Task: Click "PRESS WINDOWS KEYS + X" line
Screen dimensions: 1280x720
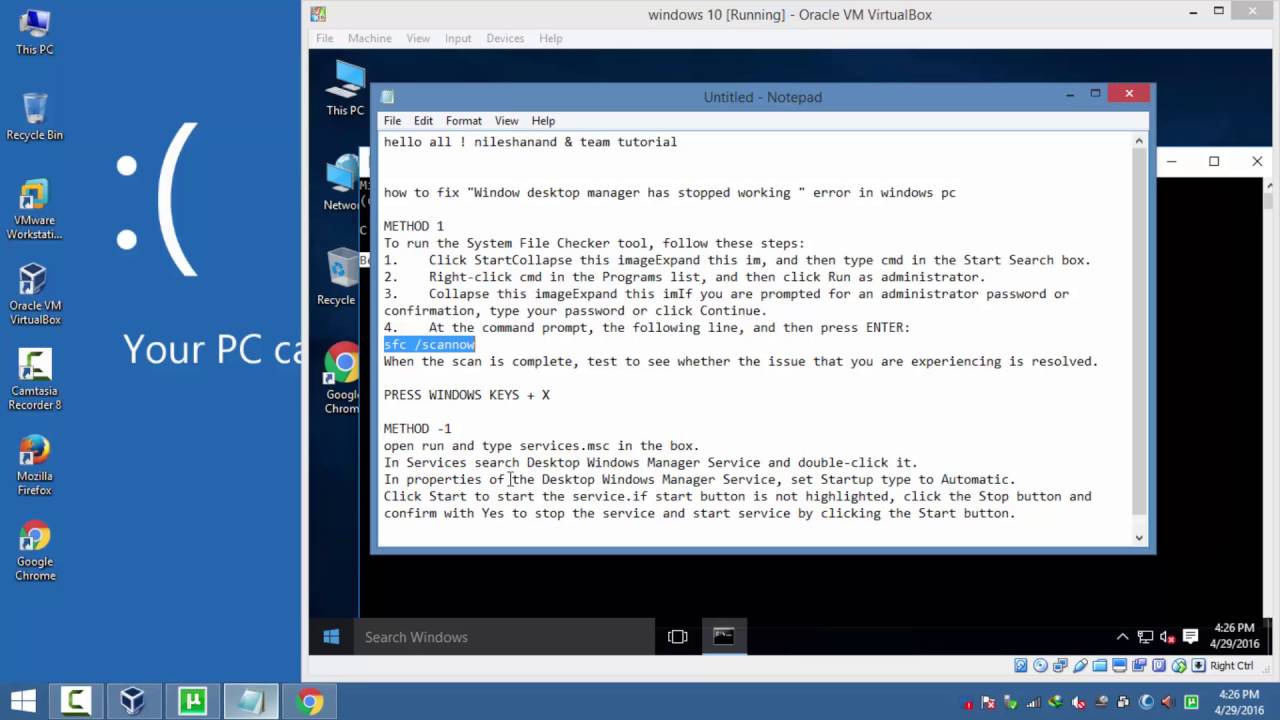Action: point(467,395)
